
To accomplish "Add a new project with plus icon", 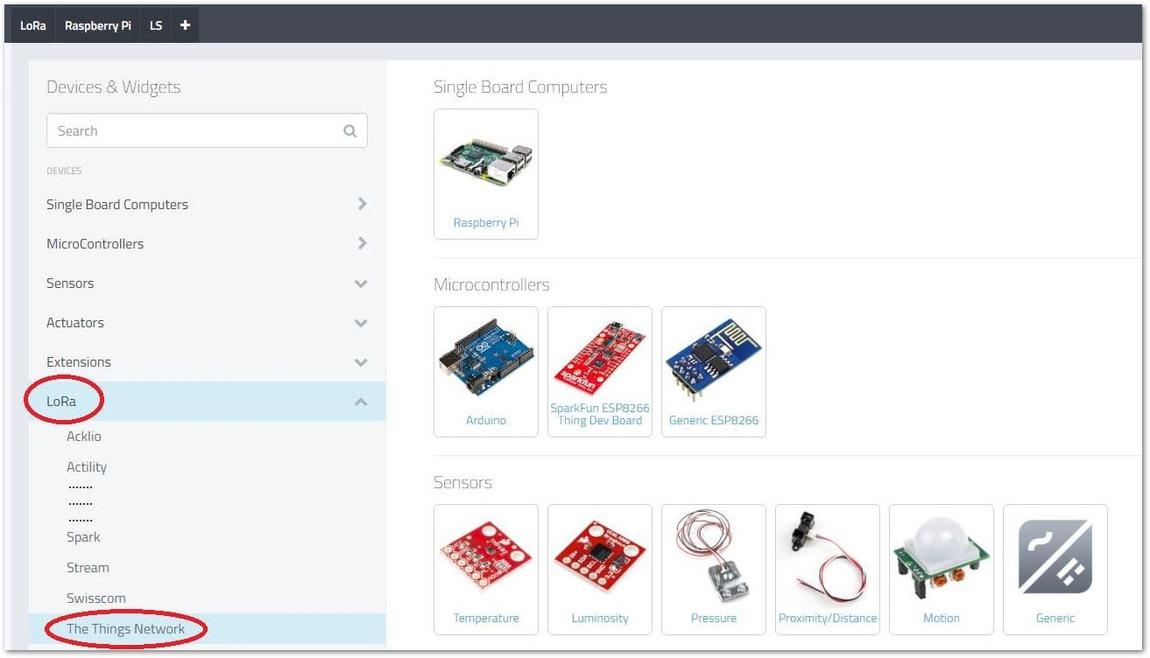I will 185,25.
